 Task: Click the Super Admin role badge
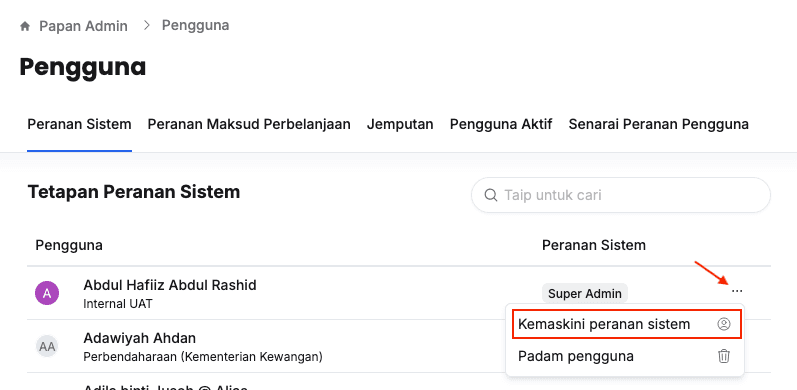(x=585, y=293)
